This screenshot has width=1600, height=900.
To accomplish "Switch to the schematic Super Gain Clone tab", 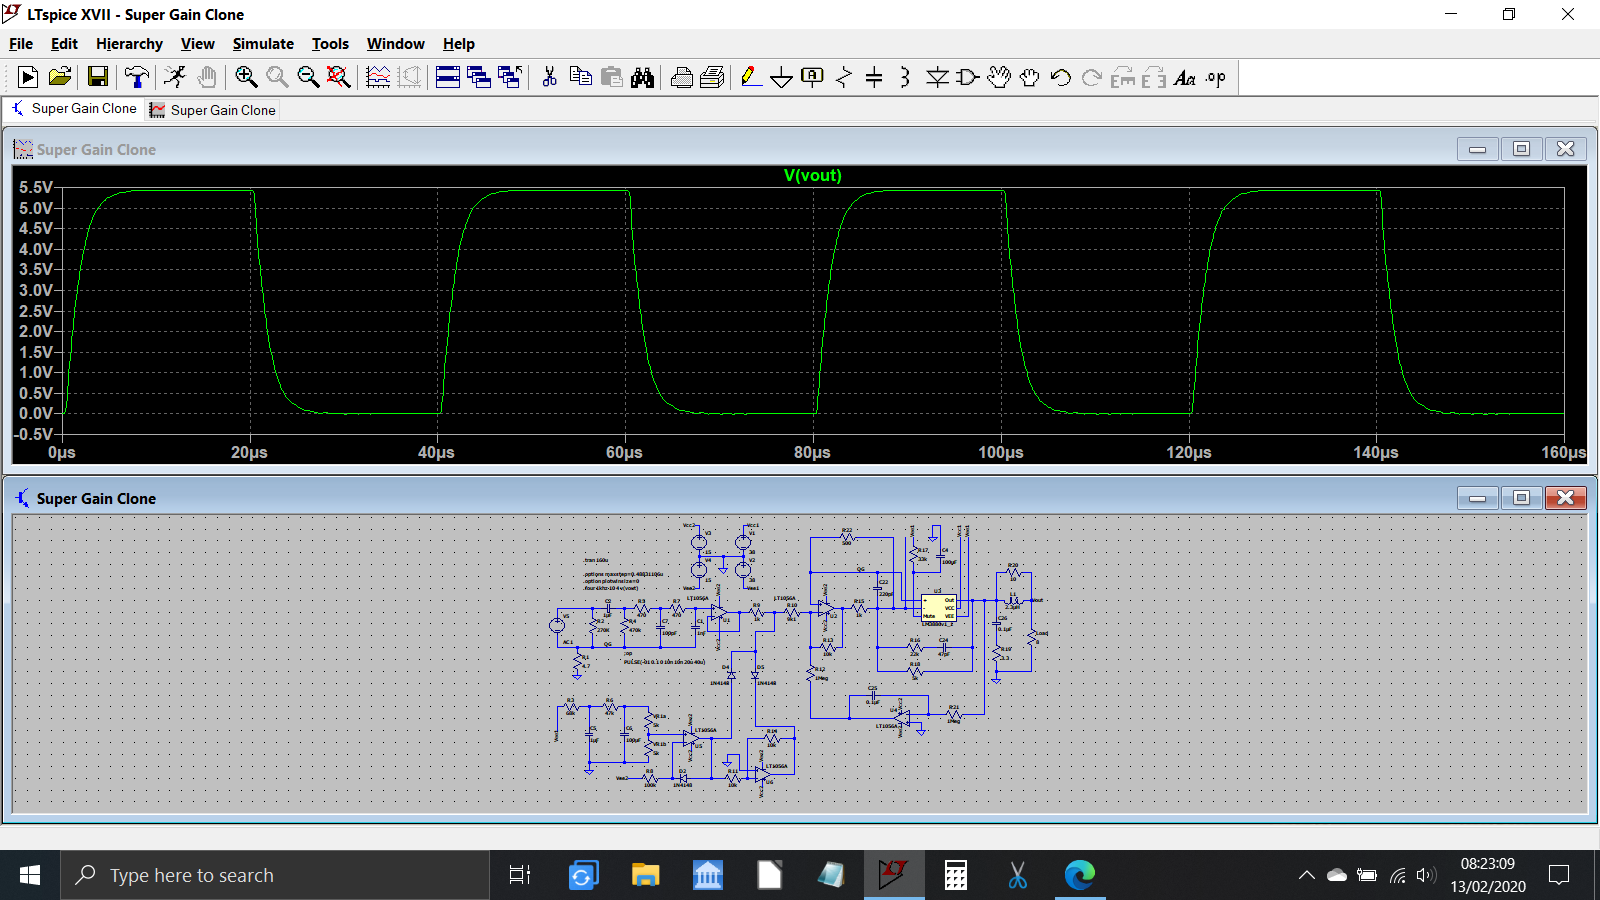I will (x=74, y=109).
